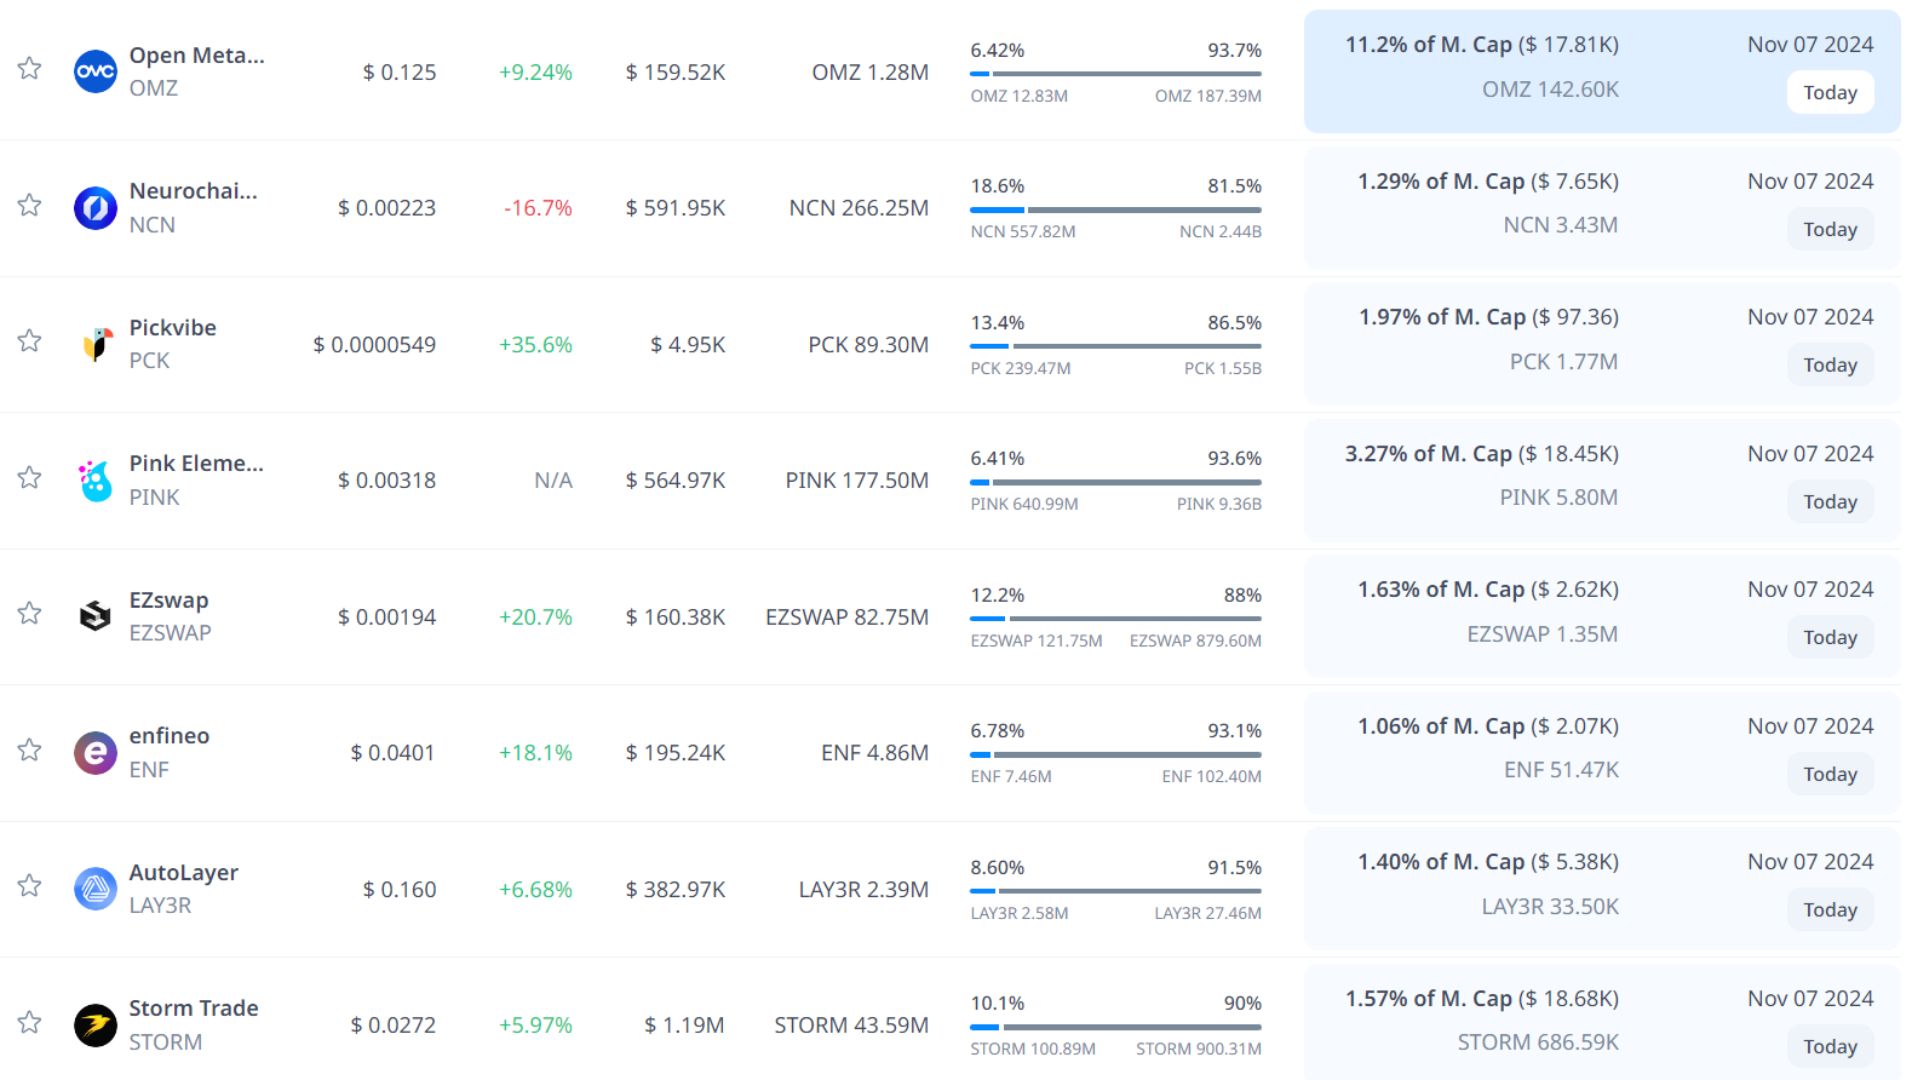Add Storm Trade to watchlist star

click(x=30, y=1022)
